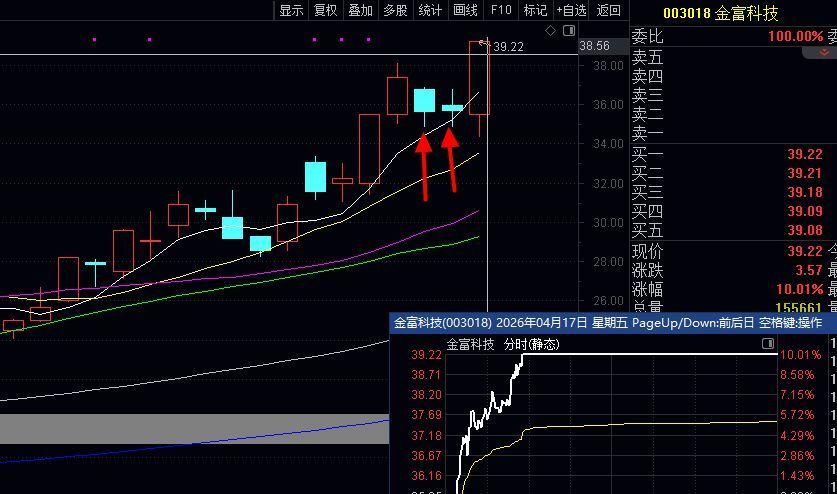The image size is (837, 494).
Task: Select 叠加 in the chart toolbar
Action: (x=360, y=10)
